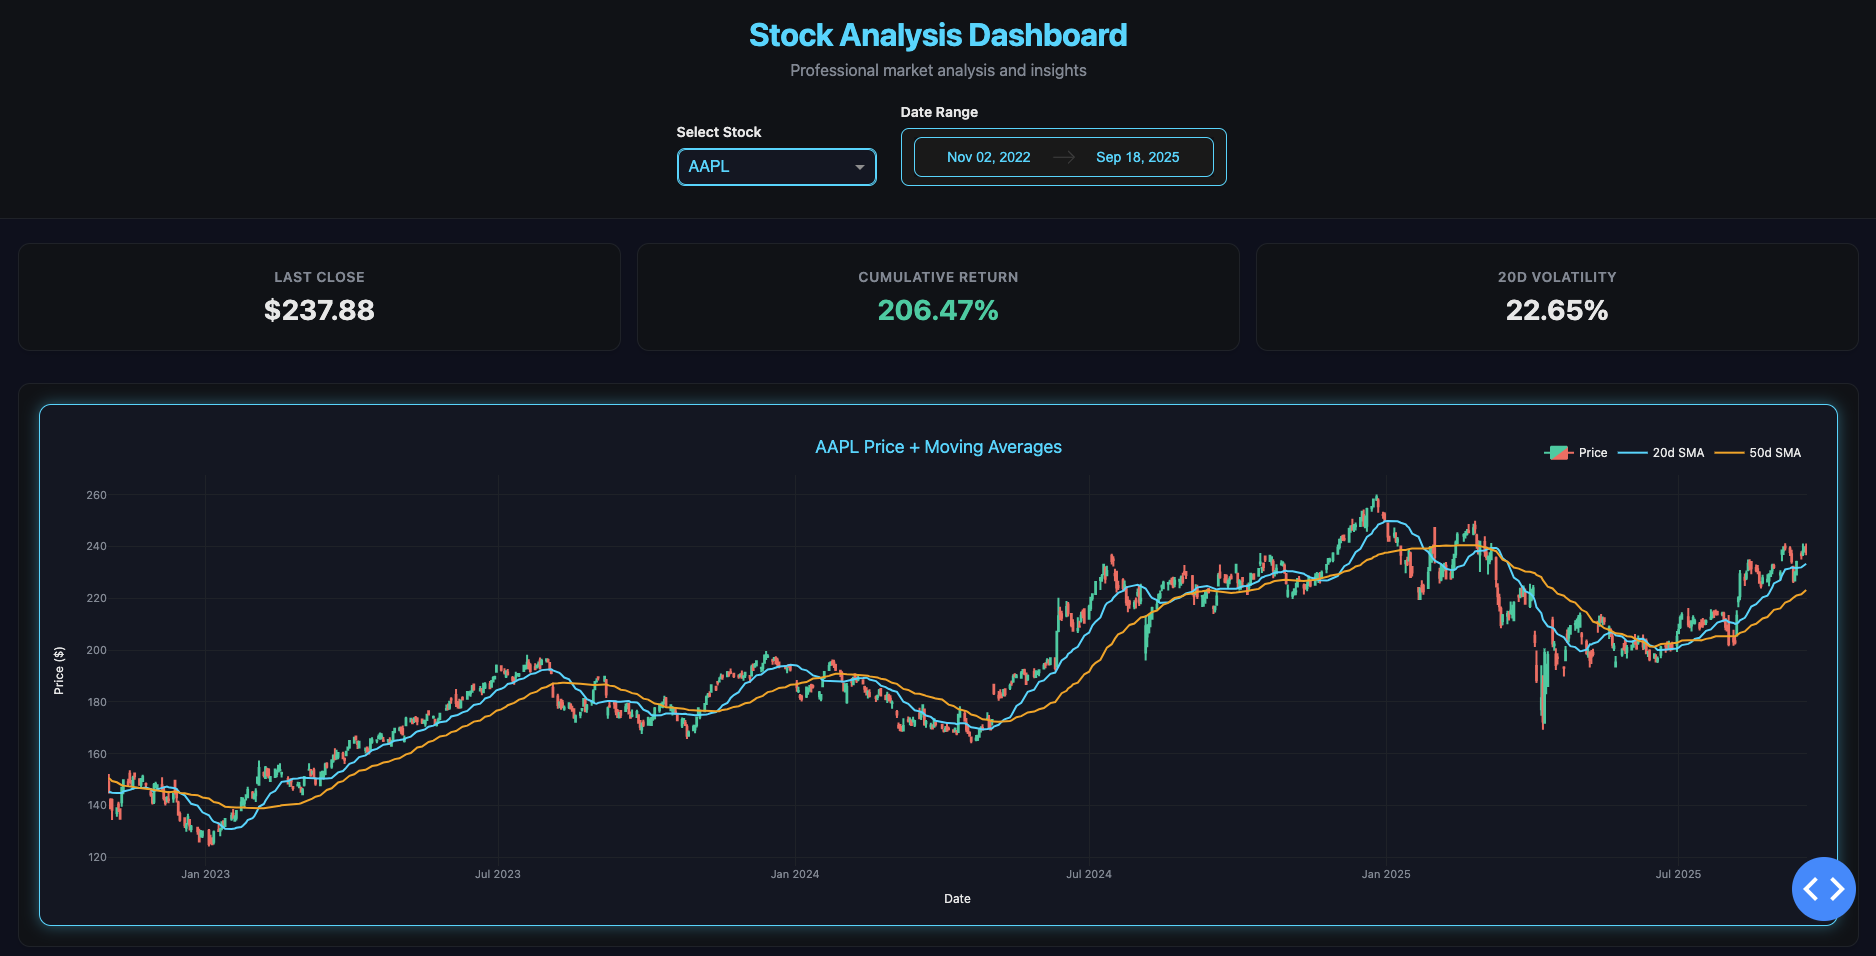Click the blue code toggle button
Viewport: 1876px width, 956px height.
tap(1824, 888)
